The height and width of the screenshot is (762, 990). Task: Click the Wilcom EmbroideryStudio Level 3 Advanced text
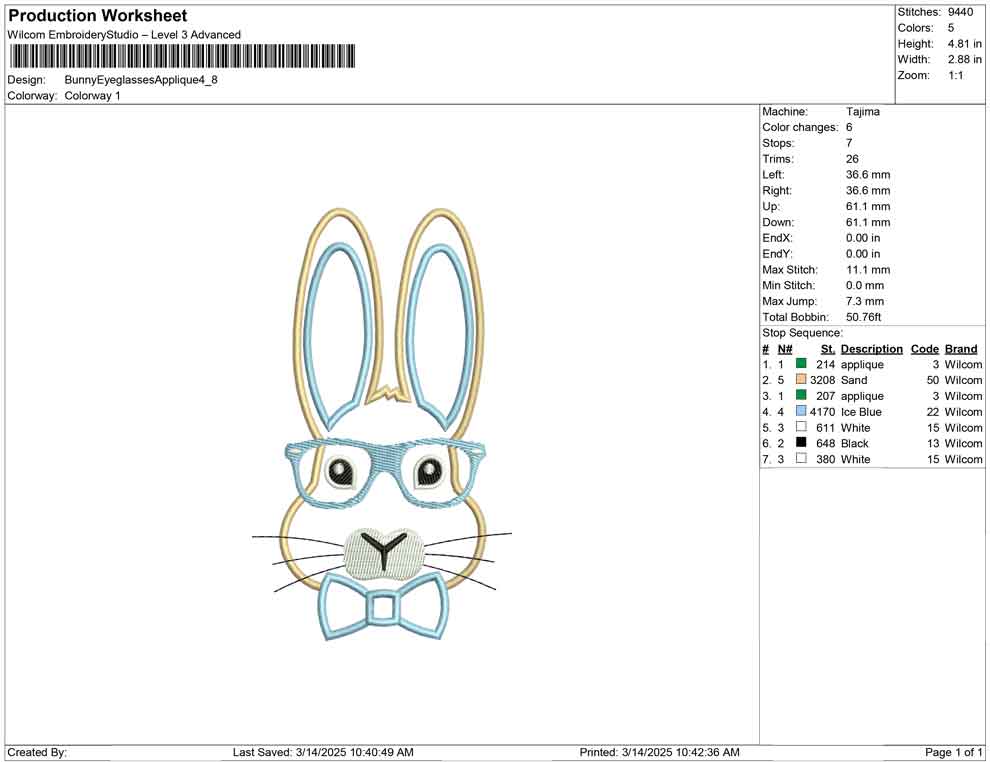124,35
